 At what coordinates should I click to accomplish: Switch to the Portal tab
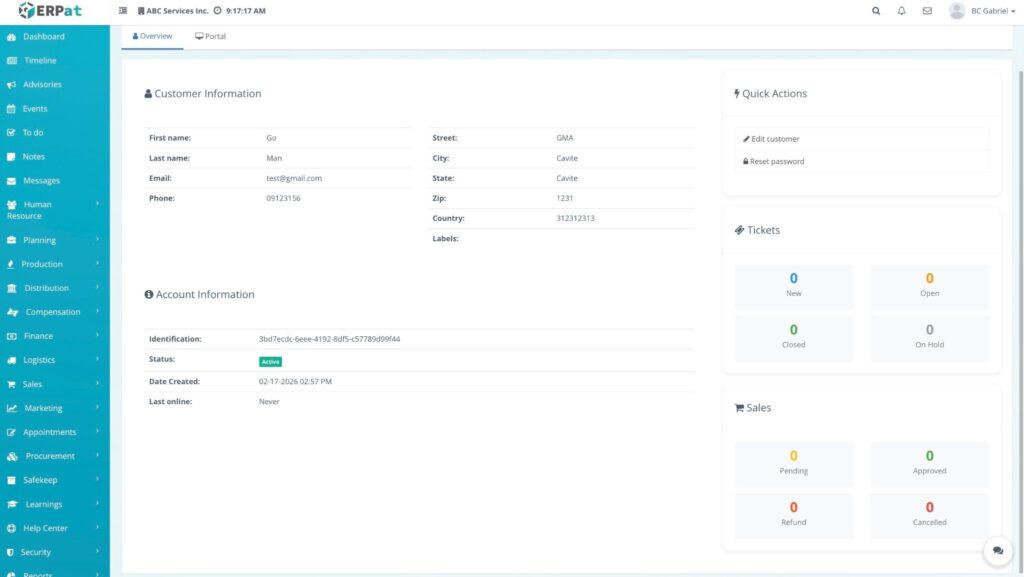(x=211, y=36)
